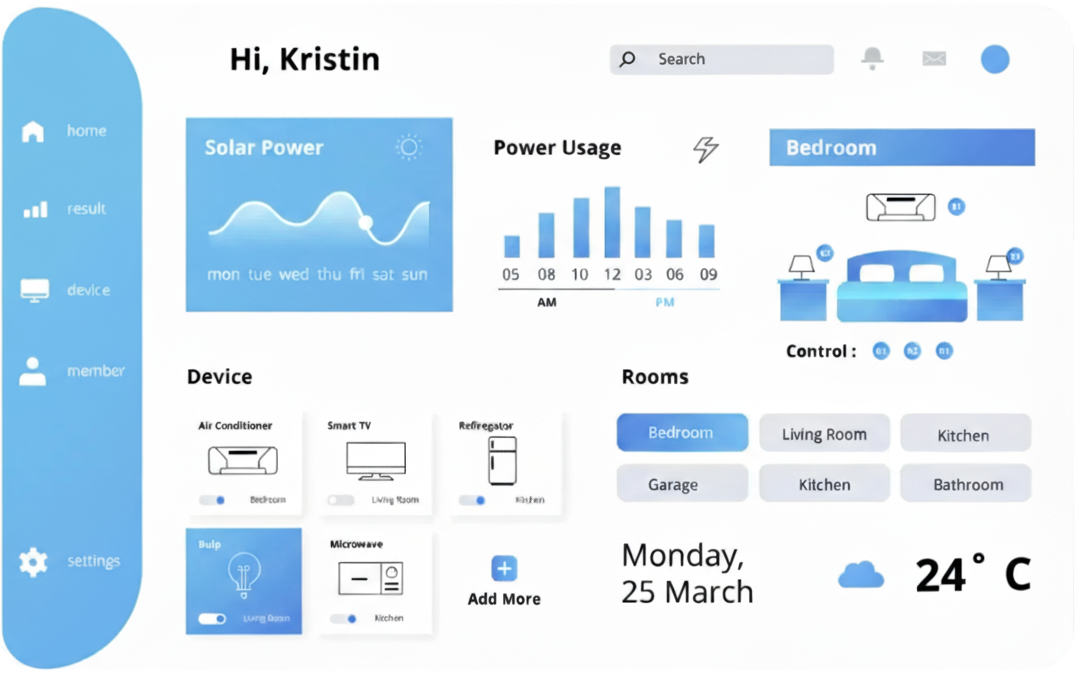Click the blue user avatar circle
Image resolution: width=1081 pixels, height=678 pixels.
[x=994, y=59]
